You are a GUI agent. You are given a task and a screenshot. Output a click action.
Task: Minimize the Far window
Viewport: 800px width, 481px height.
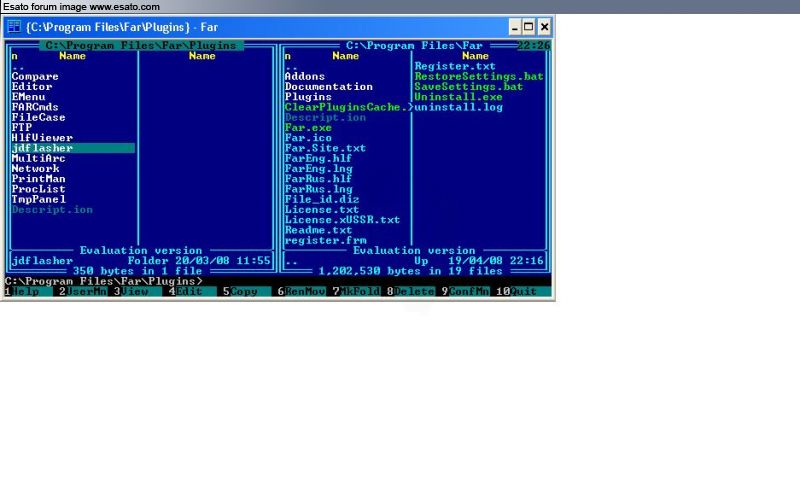tap(514, 27)
